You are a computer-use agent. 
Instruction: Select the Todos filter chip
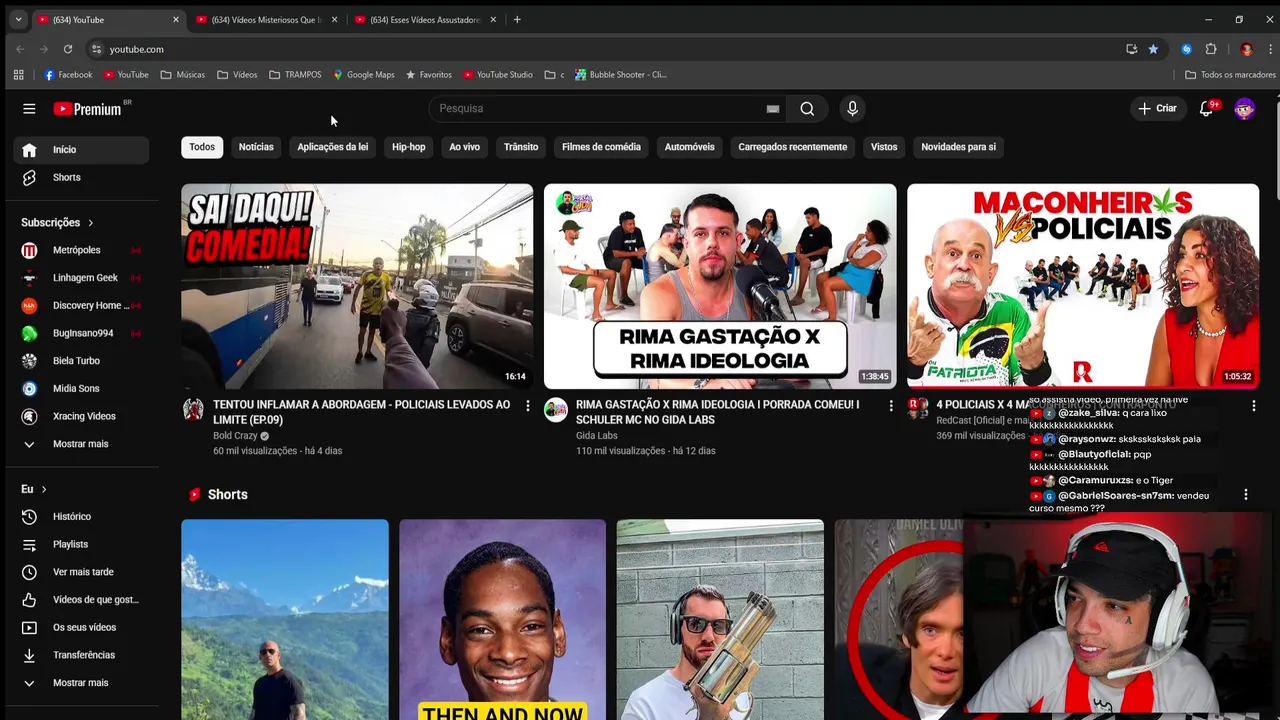(202, 147)
